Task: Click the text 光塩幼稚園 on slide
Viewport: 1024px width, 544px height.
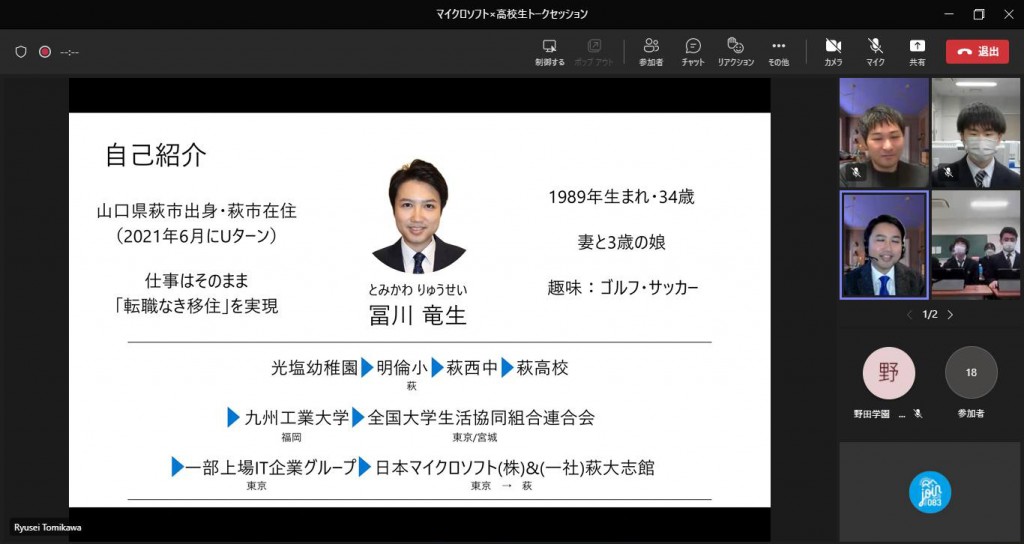Action: [x=315, y=368]
